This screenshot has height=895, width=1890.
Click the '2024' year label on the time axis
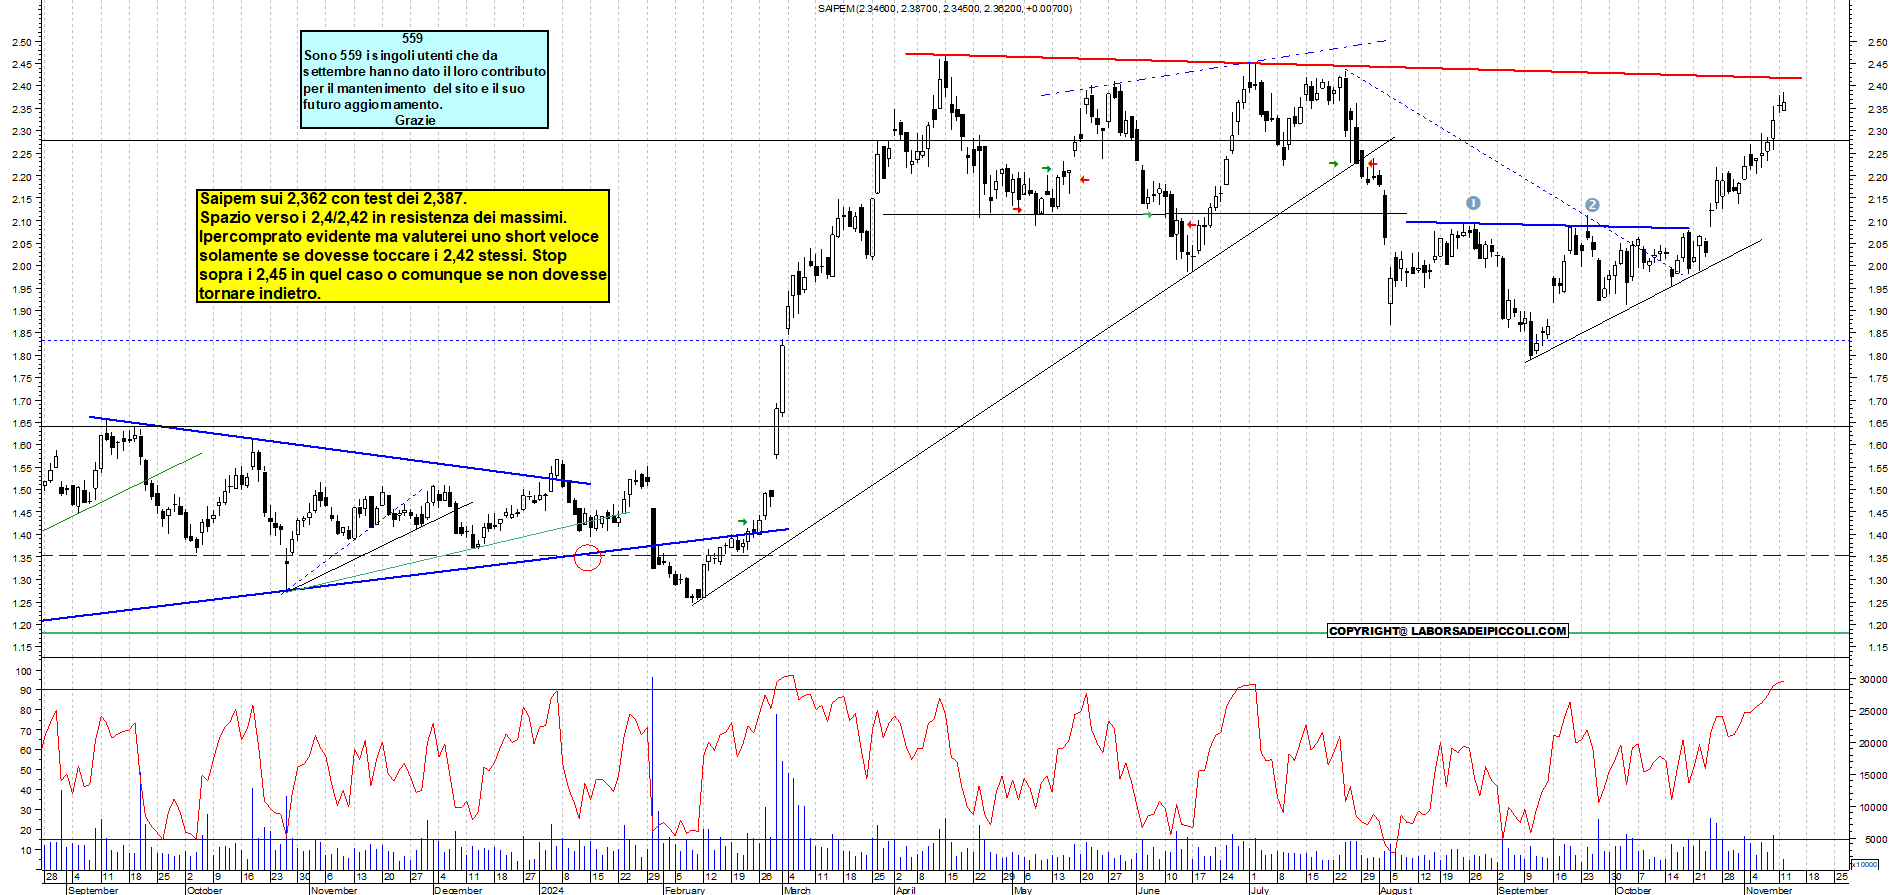point(551,890)
